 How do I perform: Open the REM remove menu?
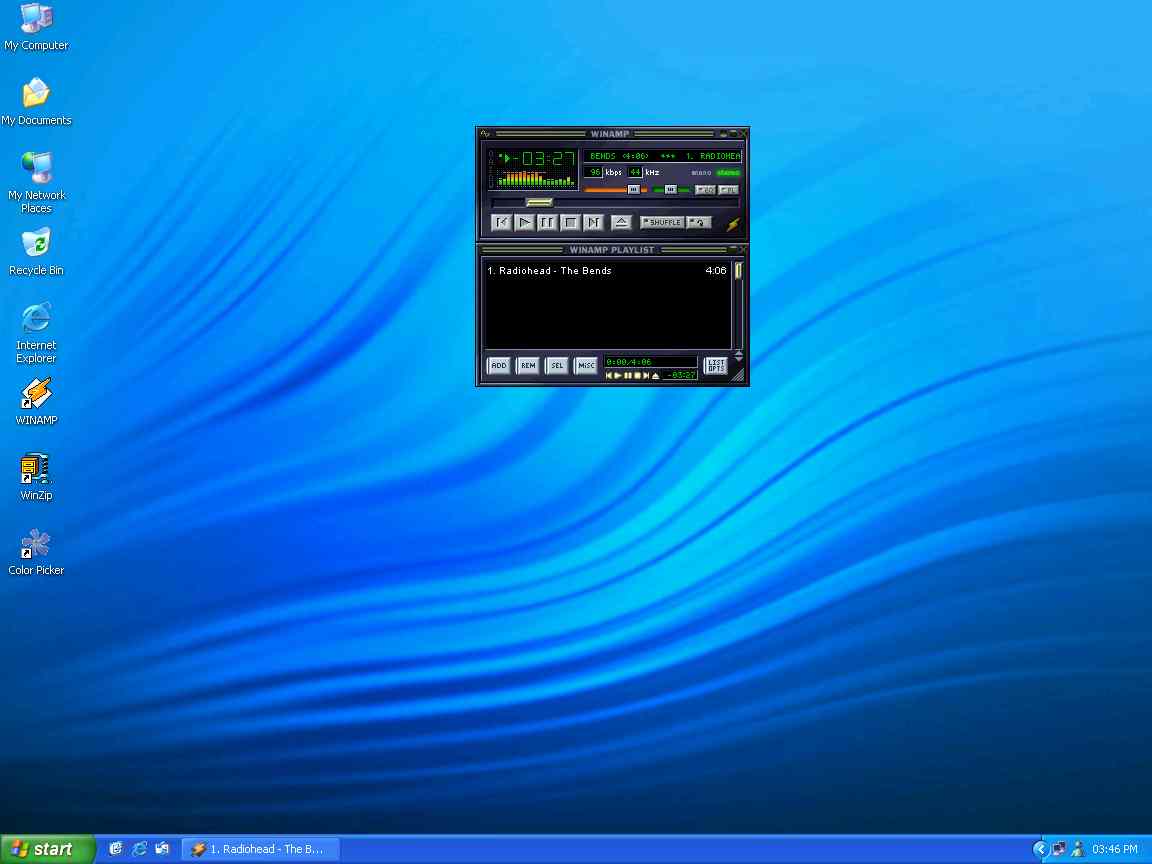tap(527, 366)
